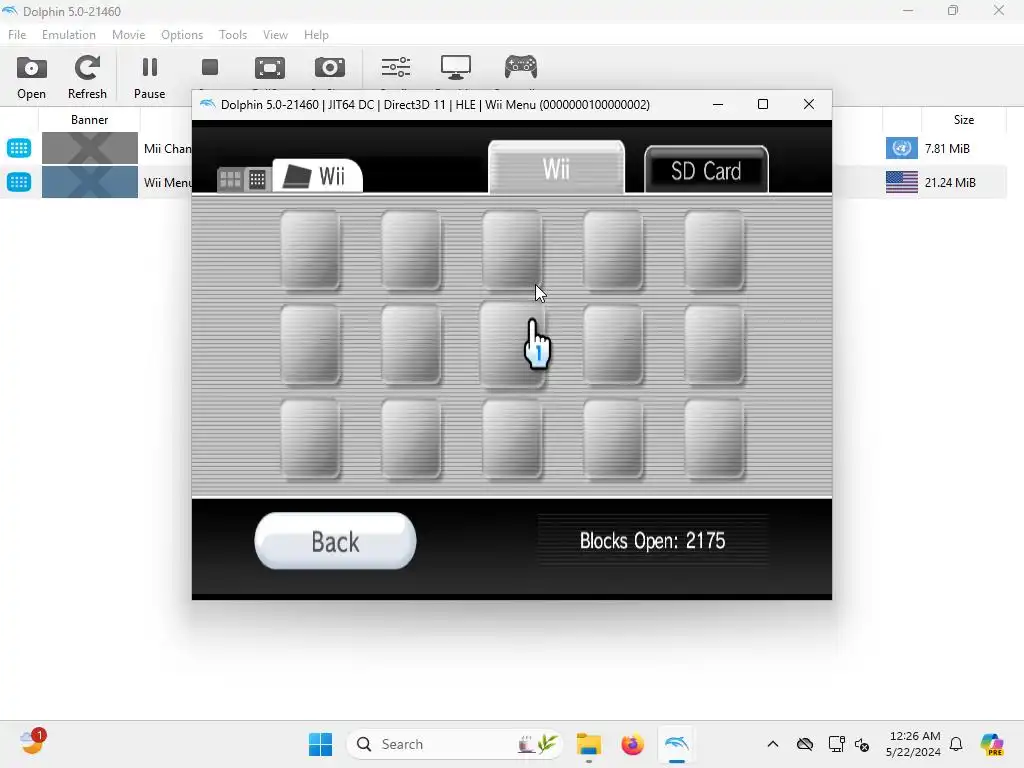Open Controllers settings via the gamepad icon
Screen dimensions: 1024x768
520,67
